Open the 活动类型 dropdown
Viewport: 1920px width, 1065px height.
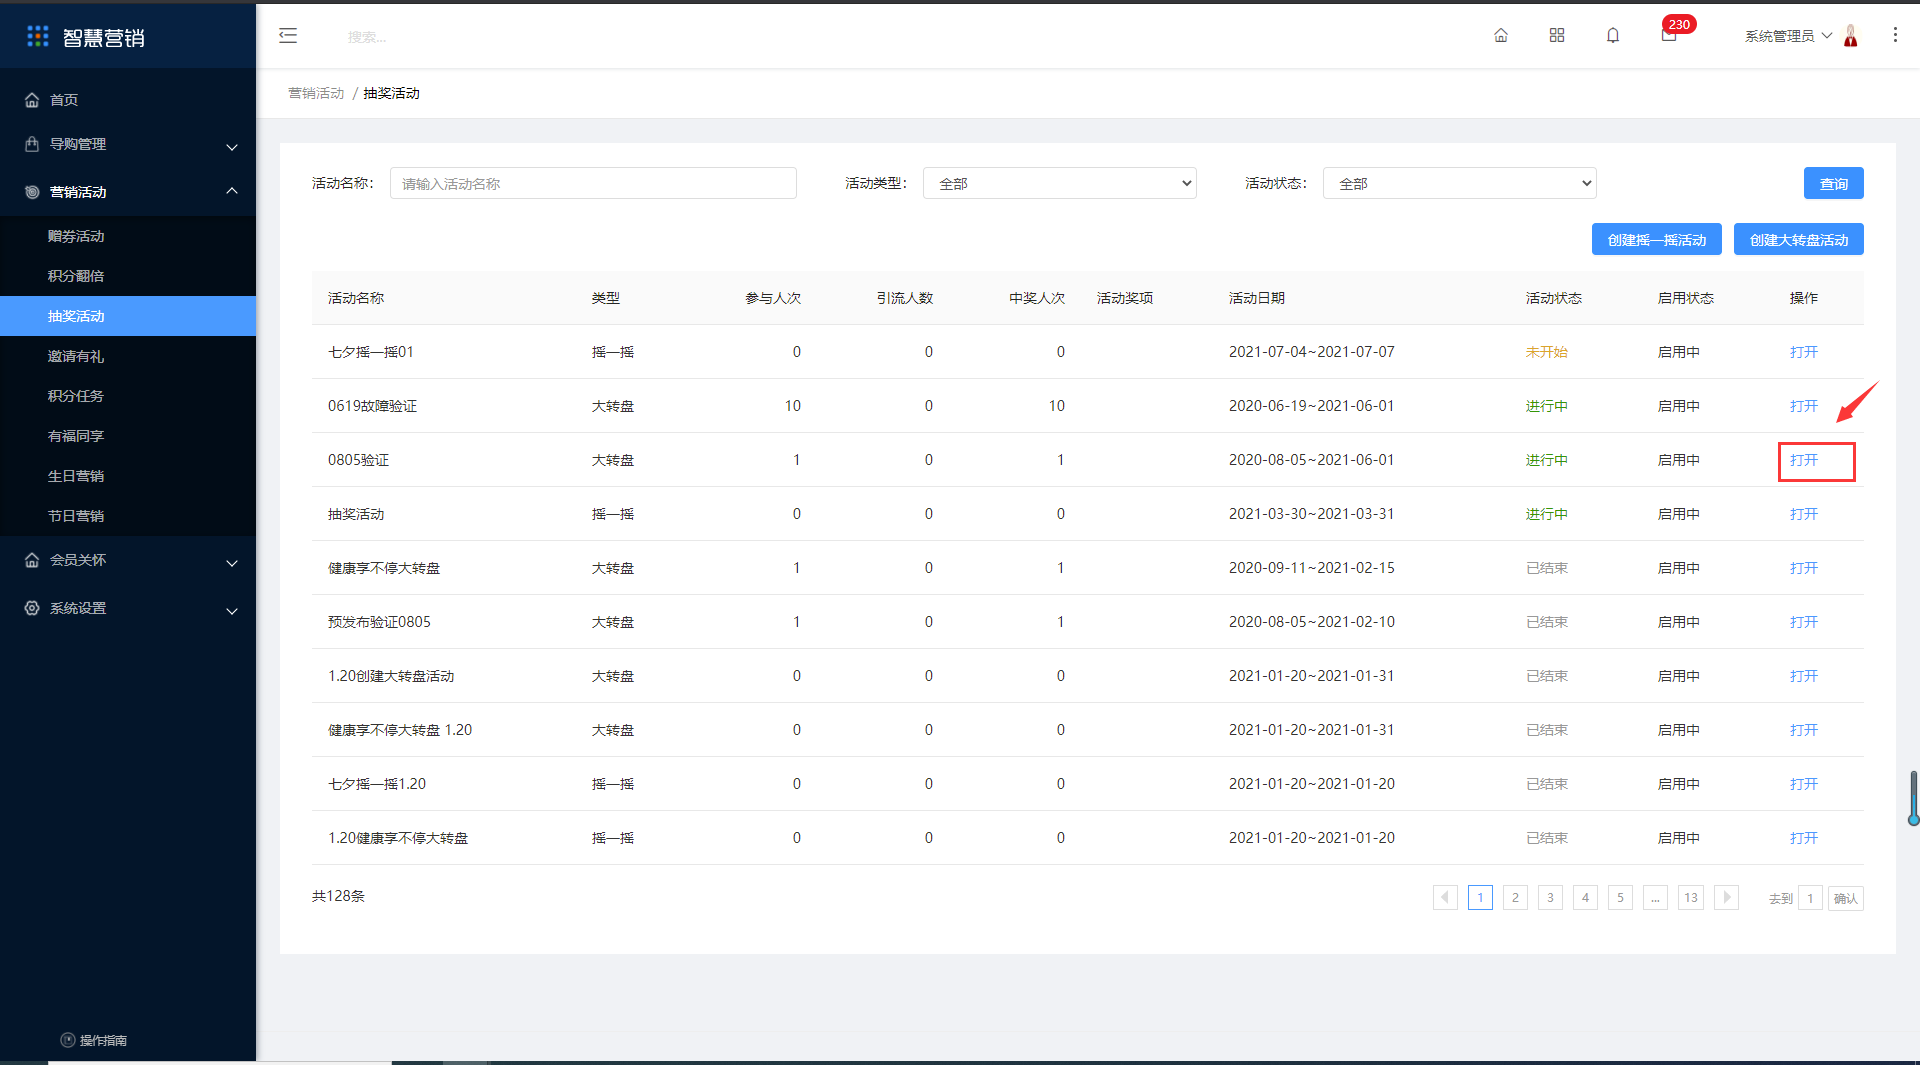[x=1060, y=183]
